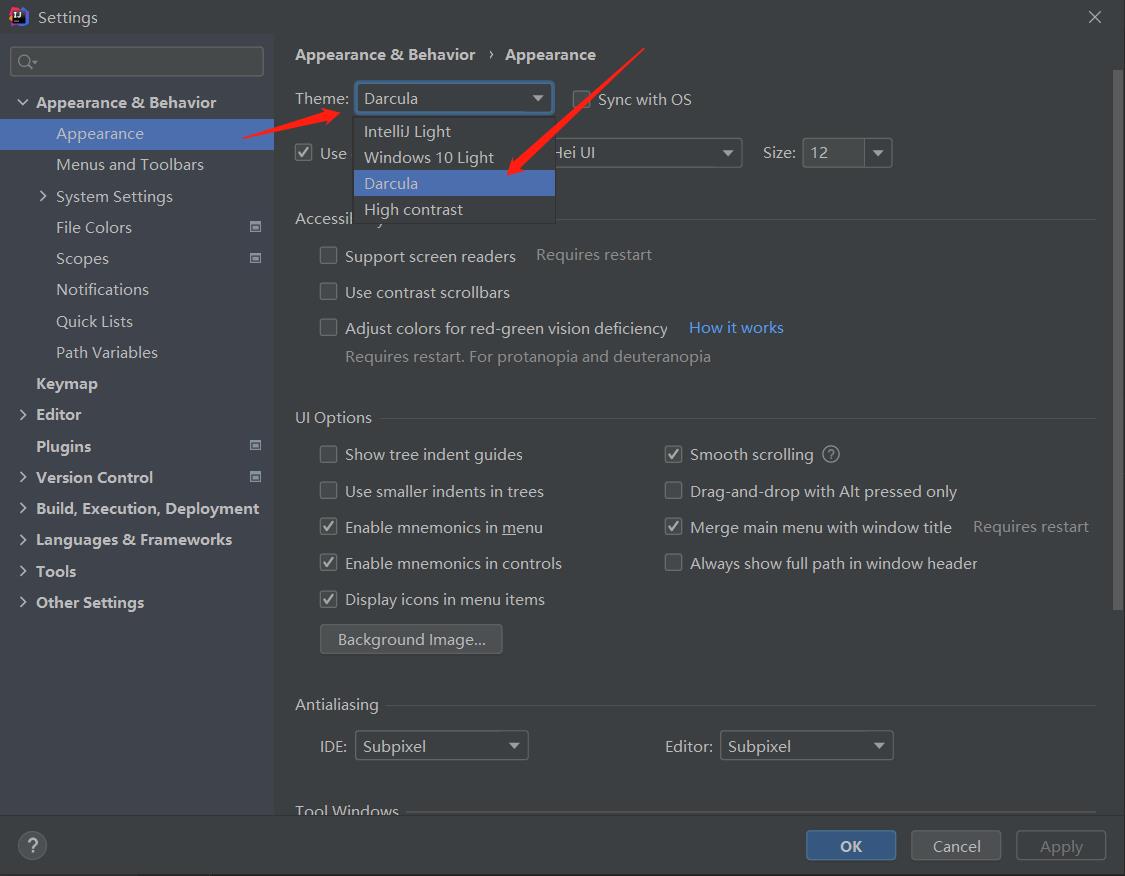Select High contrast theme option
The height and width of the screenshot is (876, 1125).
pos(454,209)
